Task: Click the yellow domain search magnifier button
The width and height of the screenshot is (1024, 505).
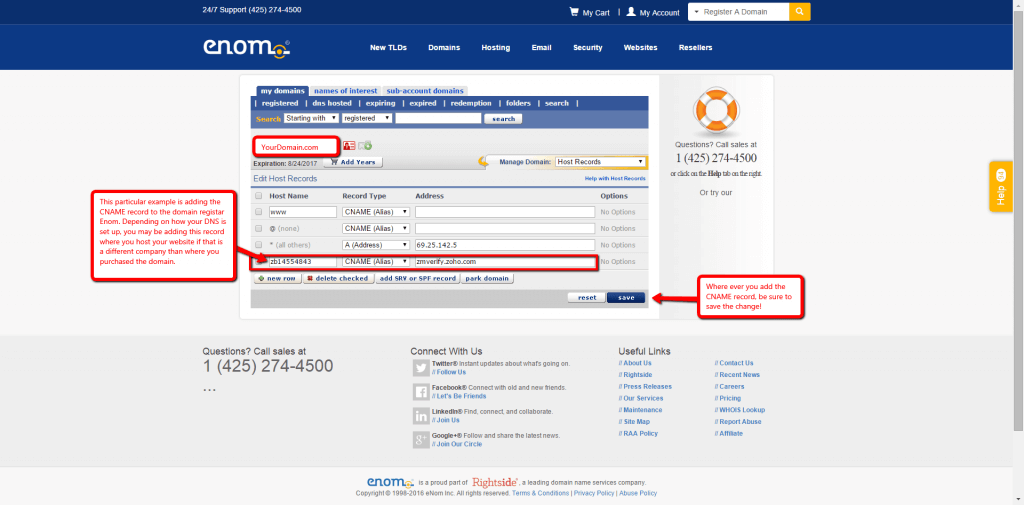Action: coord(799,12)
